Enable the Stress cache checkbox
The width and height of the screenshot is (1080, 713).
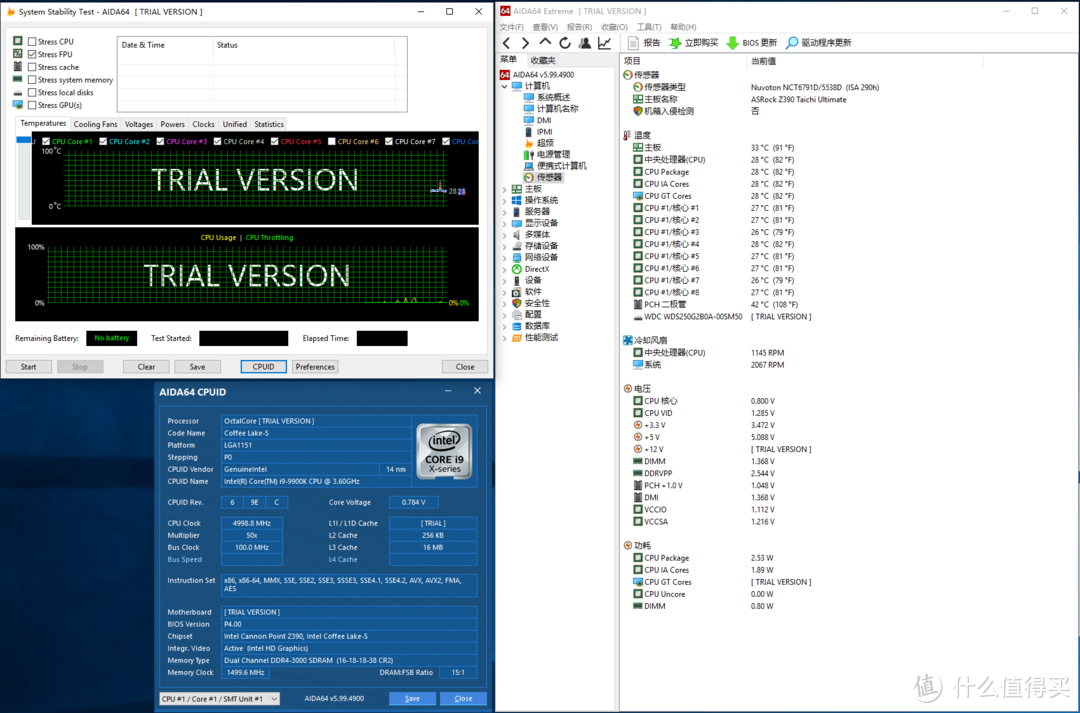pos(32,67)
